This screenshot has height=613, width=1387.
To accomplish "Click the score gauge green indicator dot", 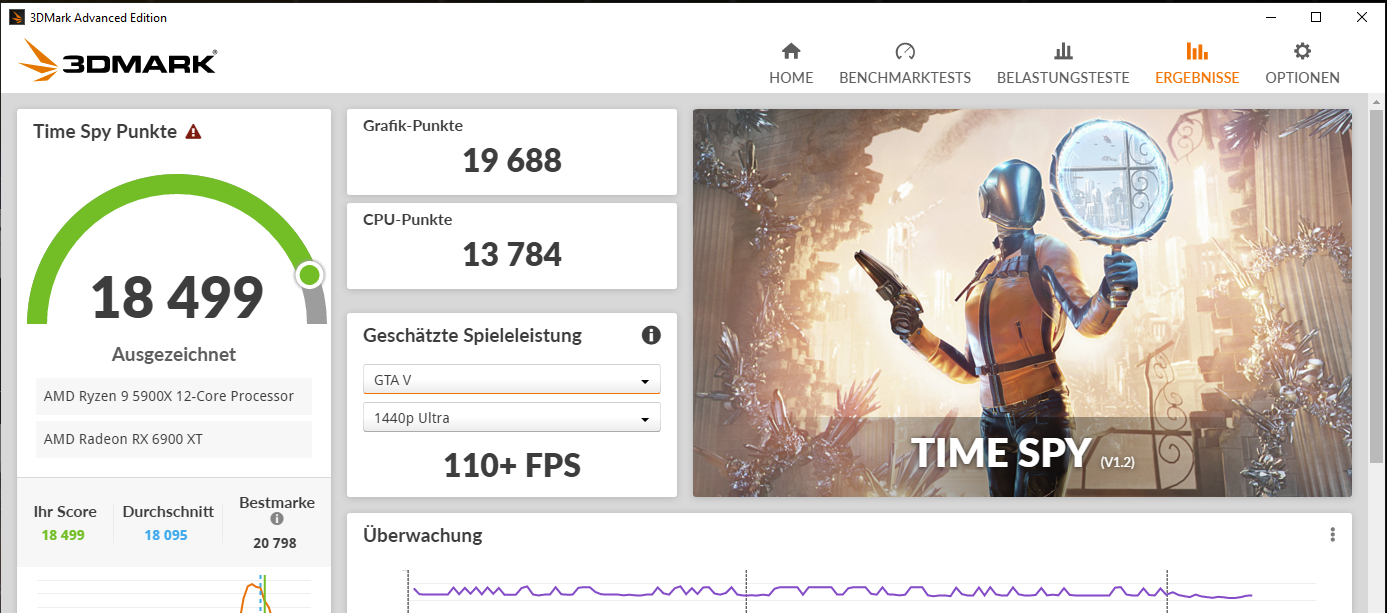I will click(x=310, y=275).
